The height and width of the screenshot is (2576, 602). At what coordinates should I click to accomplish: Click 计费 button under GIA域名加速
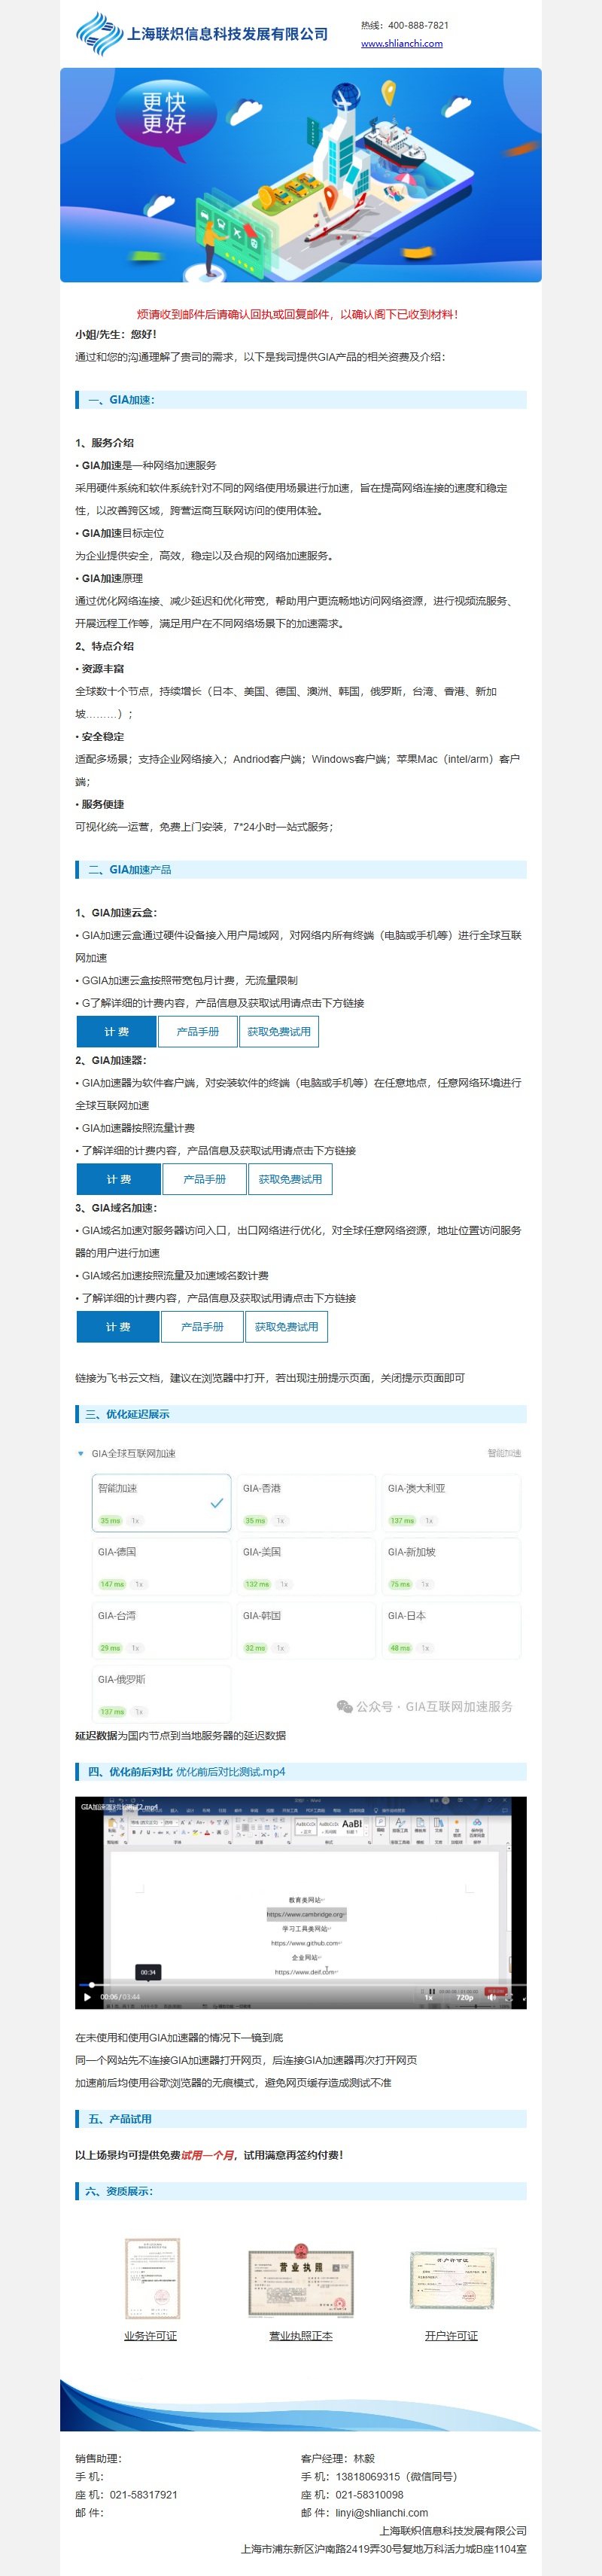(118, 1327)
